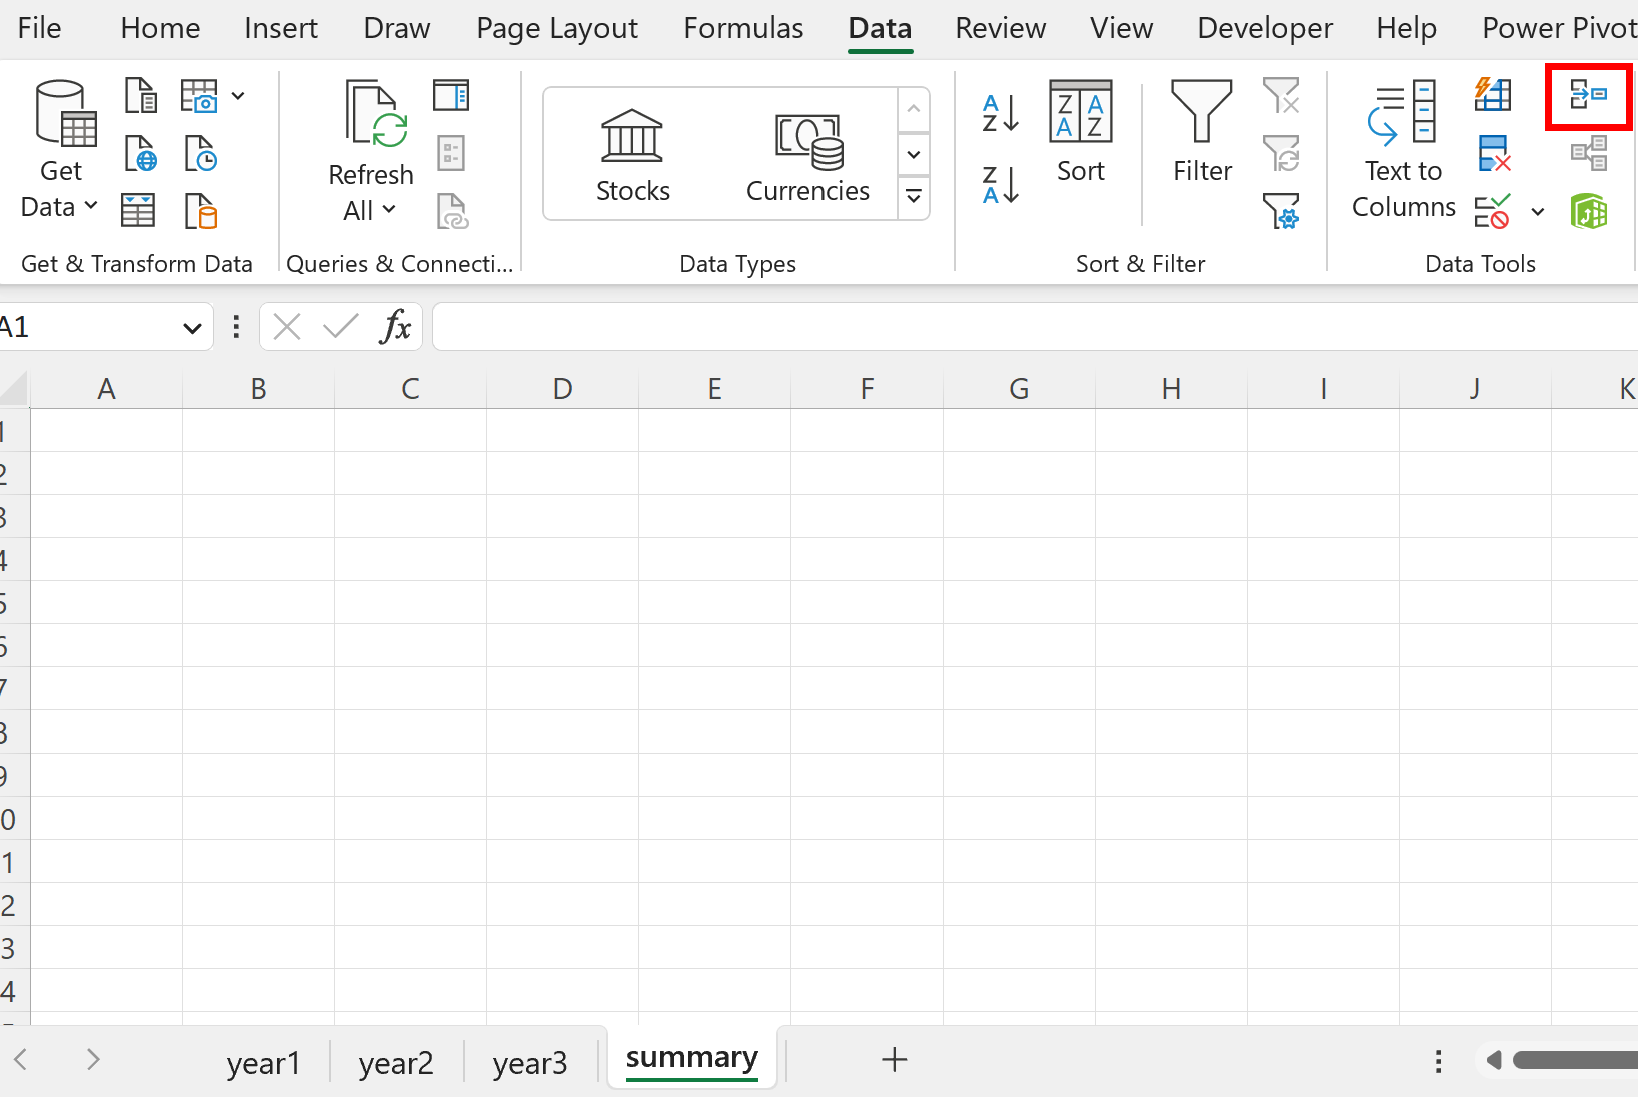Switch to the year2 sheet tab
This screenshot has height=1098, width=1638.
396,1062
